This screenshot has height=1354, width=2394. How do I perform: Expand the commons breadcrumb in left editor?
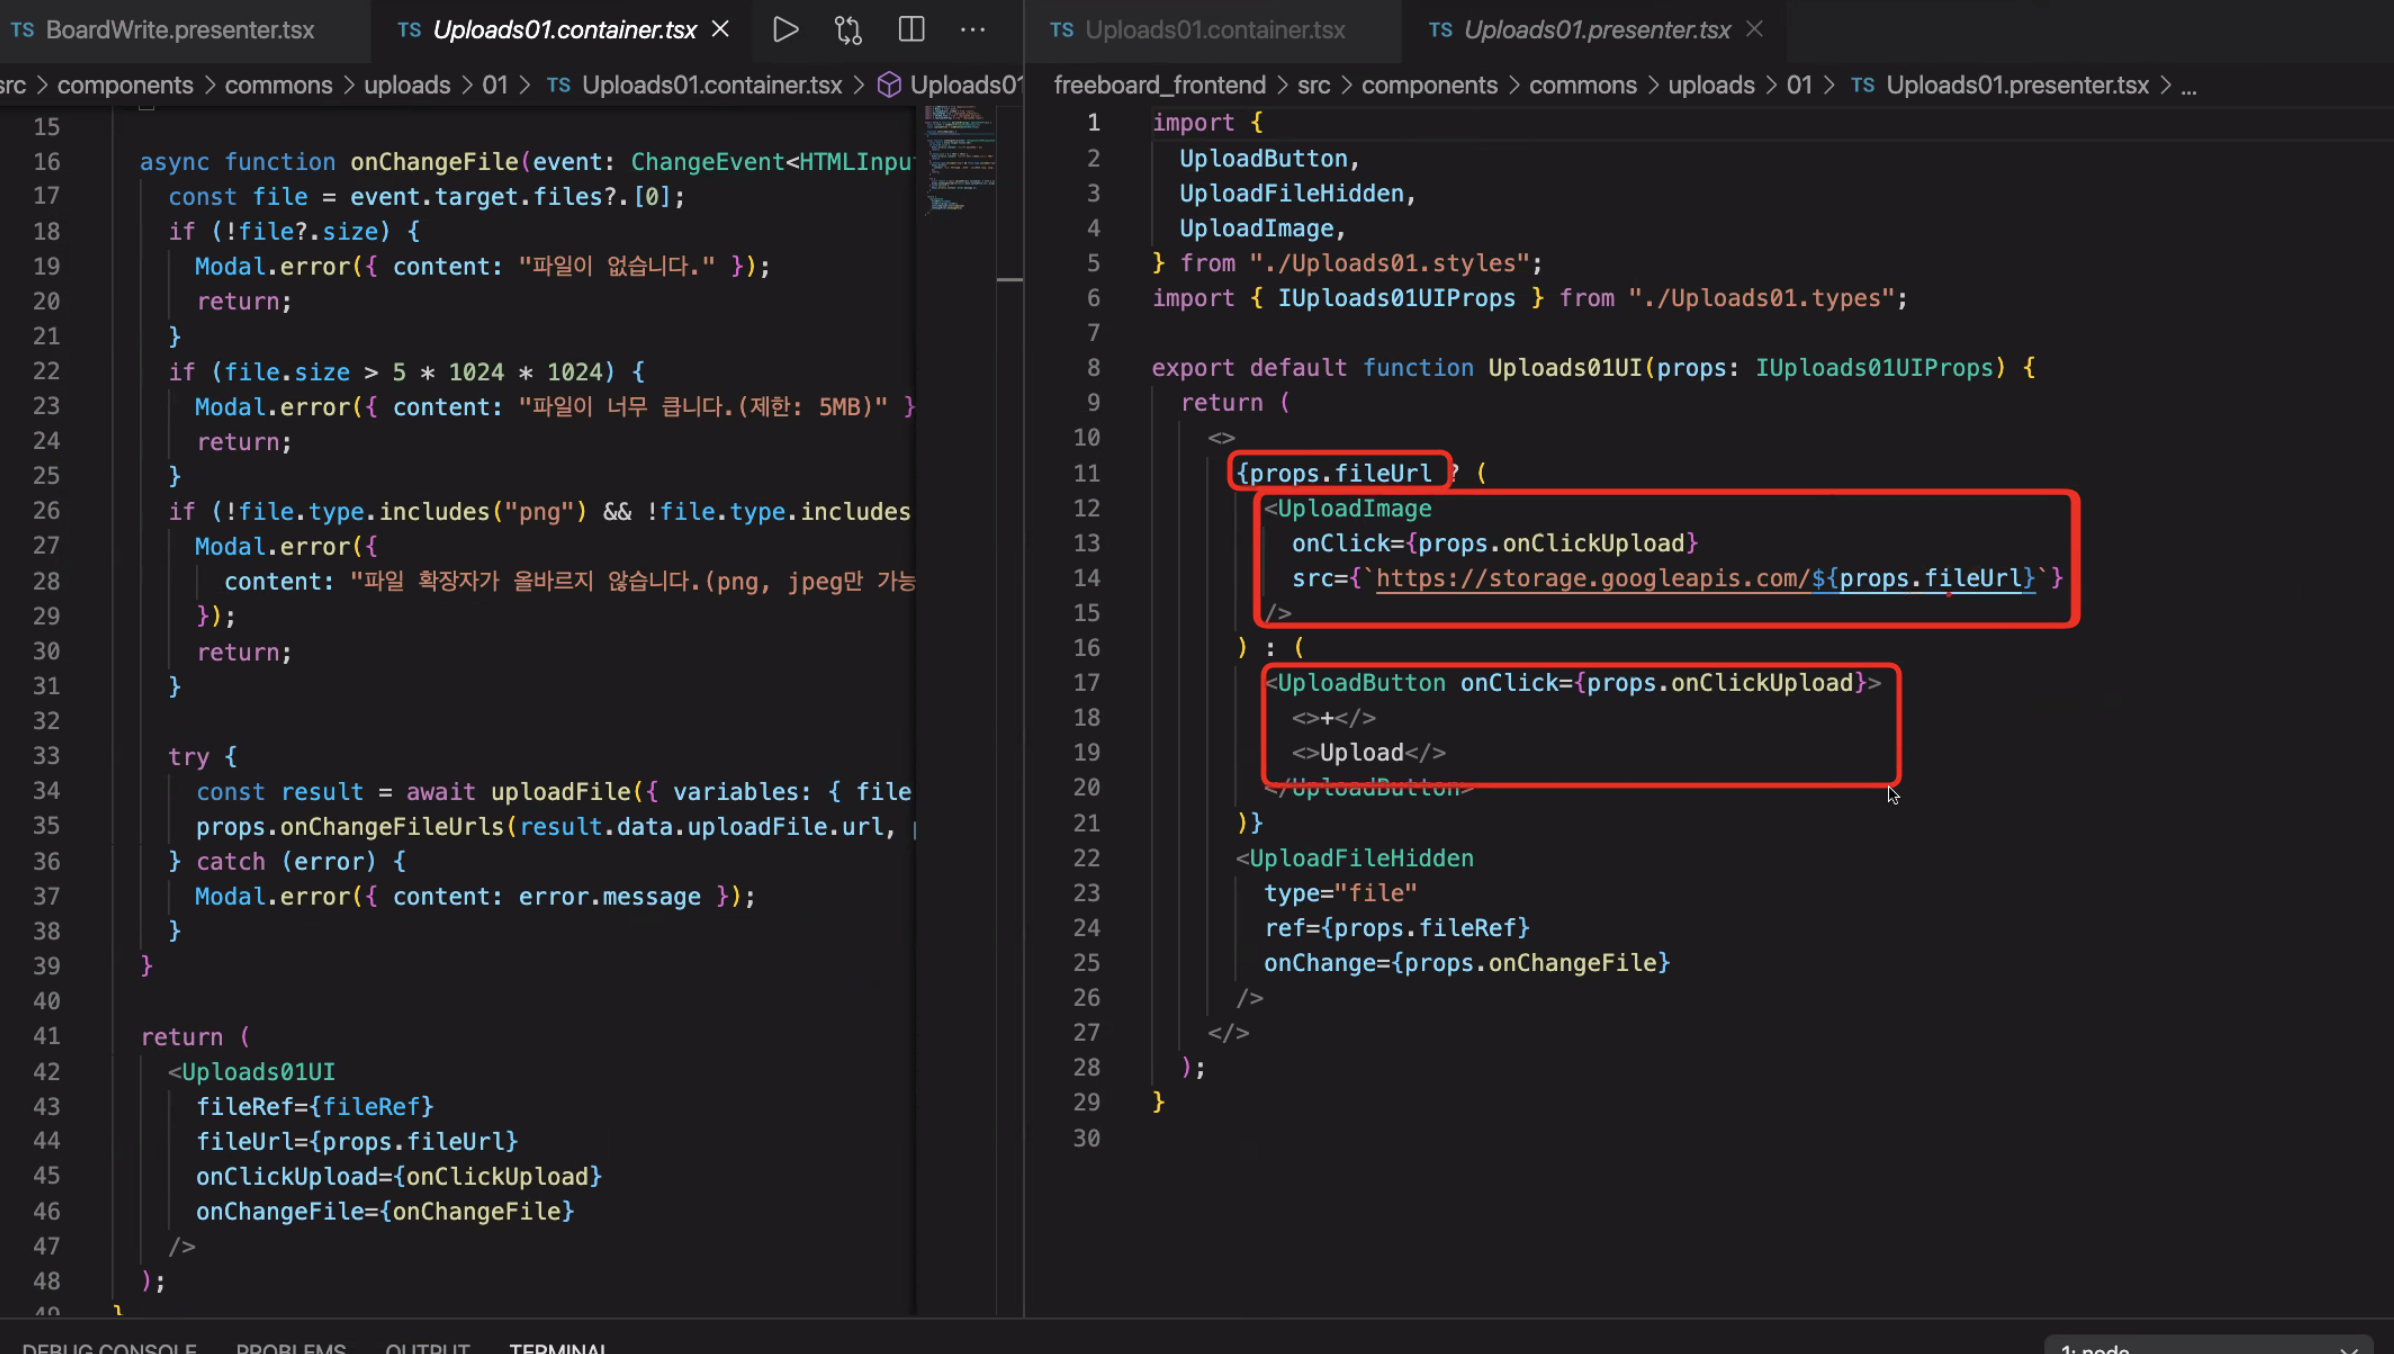[x=278, y=85]
